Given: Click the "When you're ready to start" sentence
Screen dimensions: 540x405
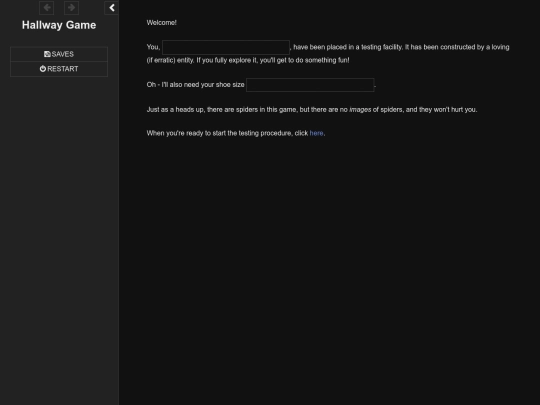Looking at the screenshot, I should tap(236, 133).
